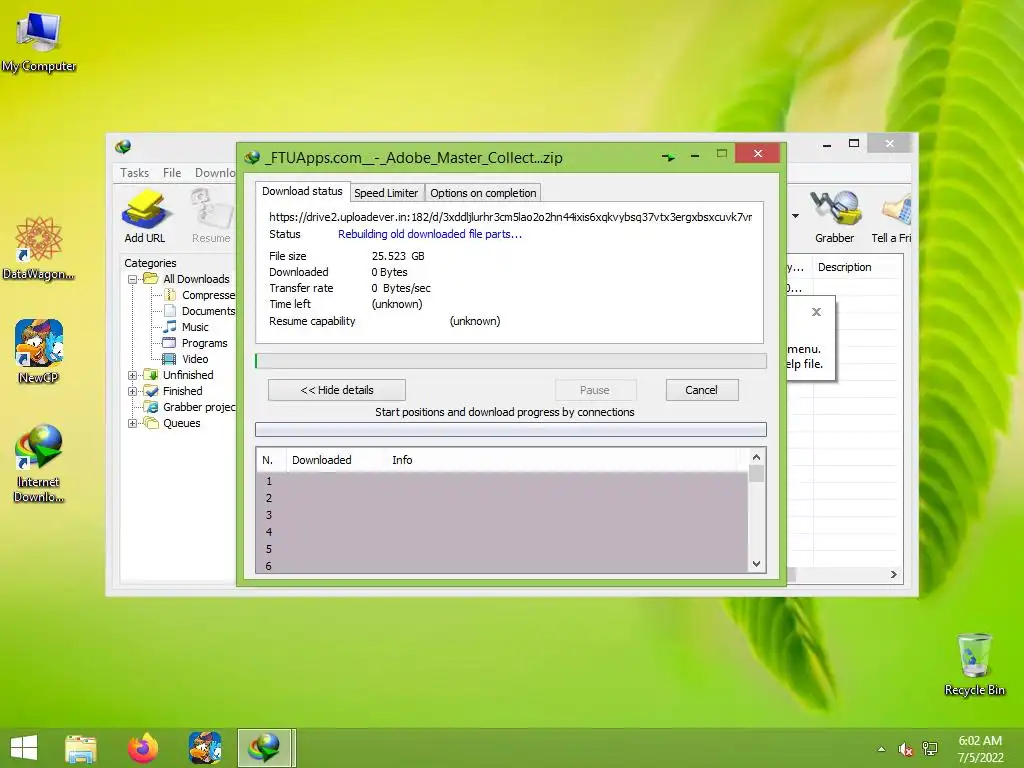
Task: Open the Recycle Bin icon
Action: 974,664
